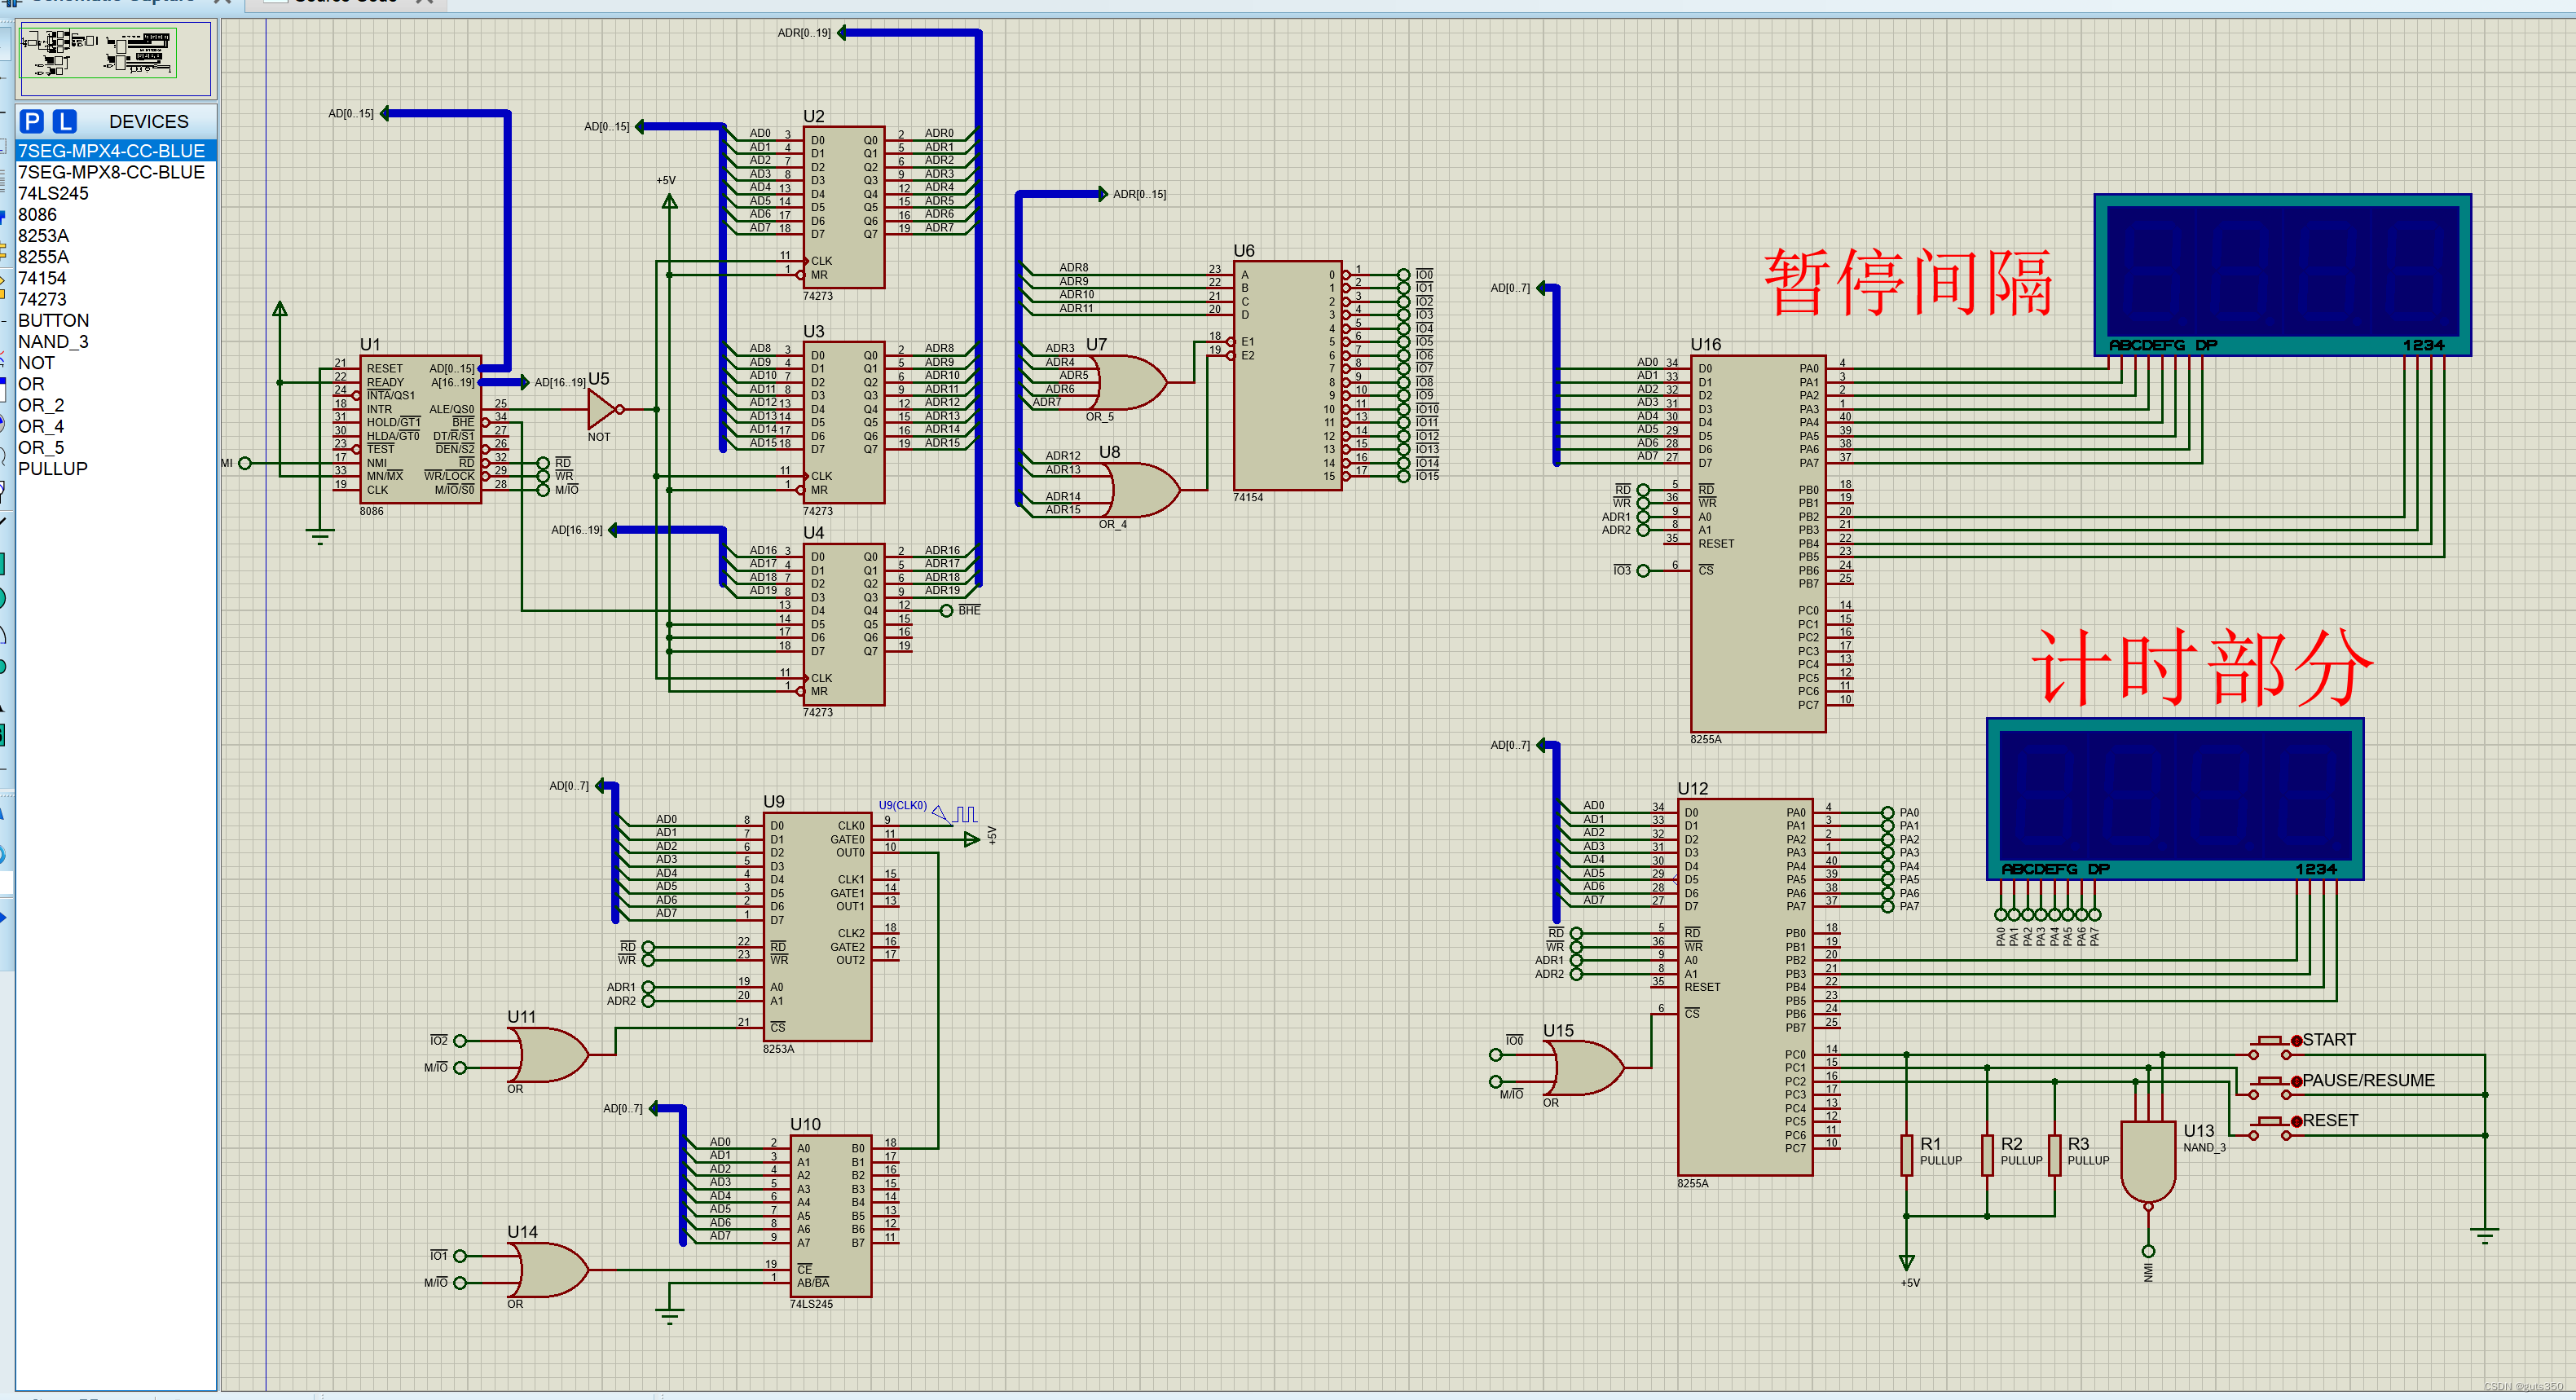
Task: Select the R2 pull-up resistor
Action: [x=1987, y=1155]
